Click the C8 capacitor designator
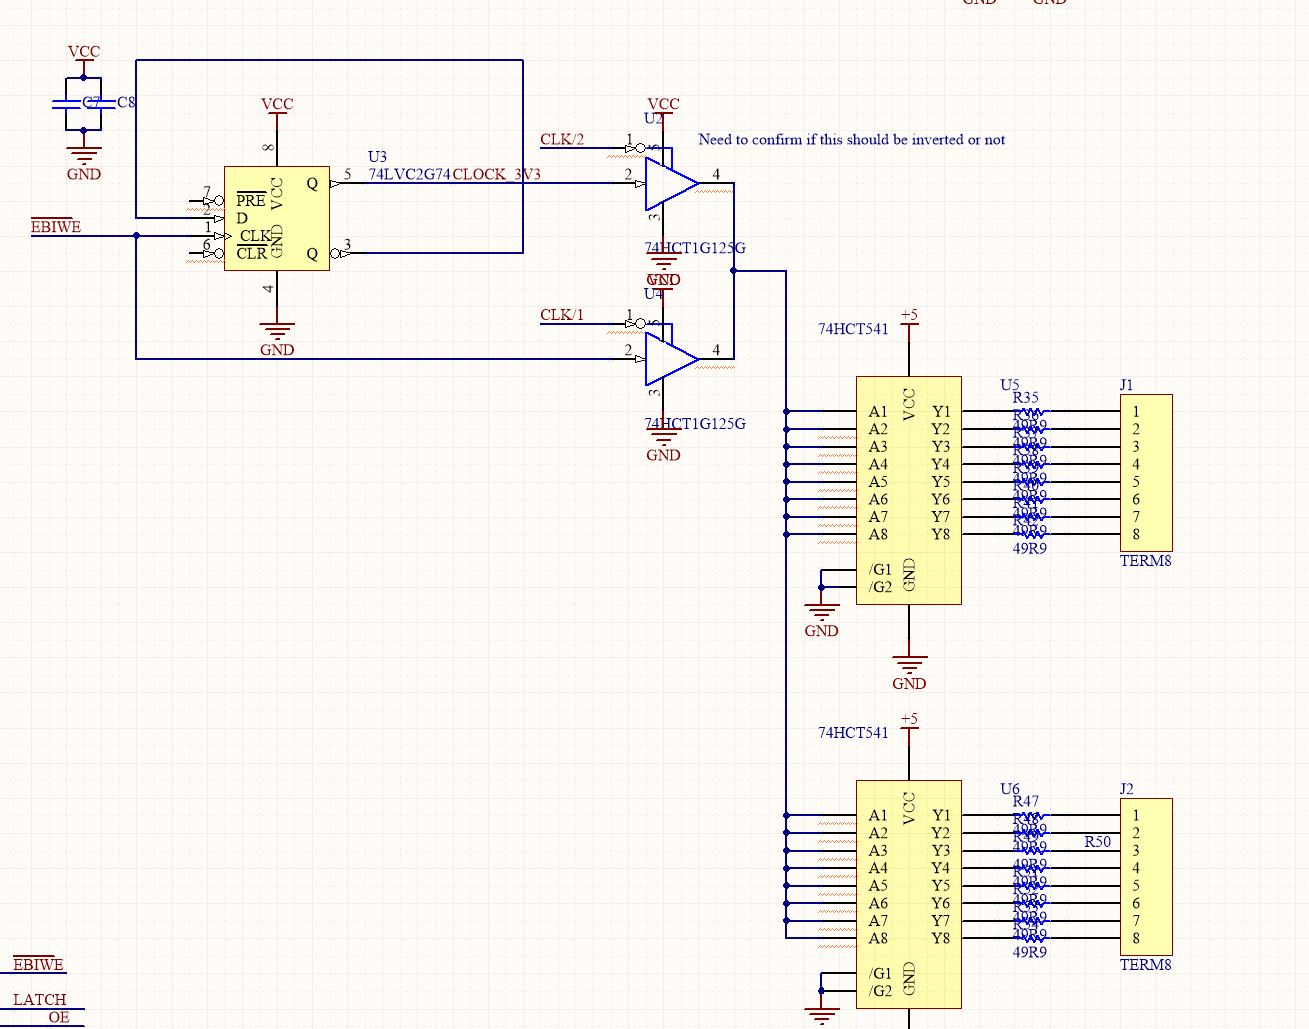Viewport: 1309px width, 1029px height. point(126,102)
